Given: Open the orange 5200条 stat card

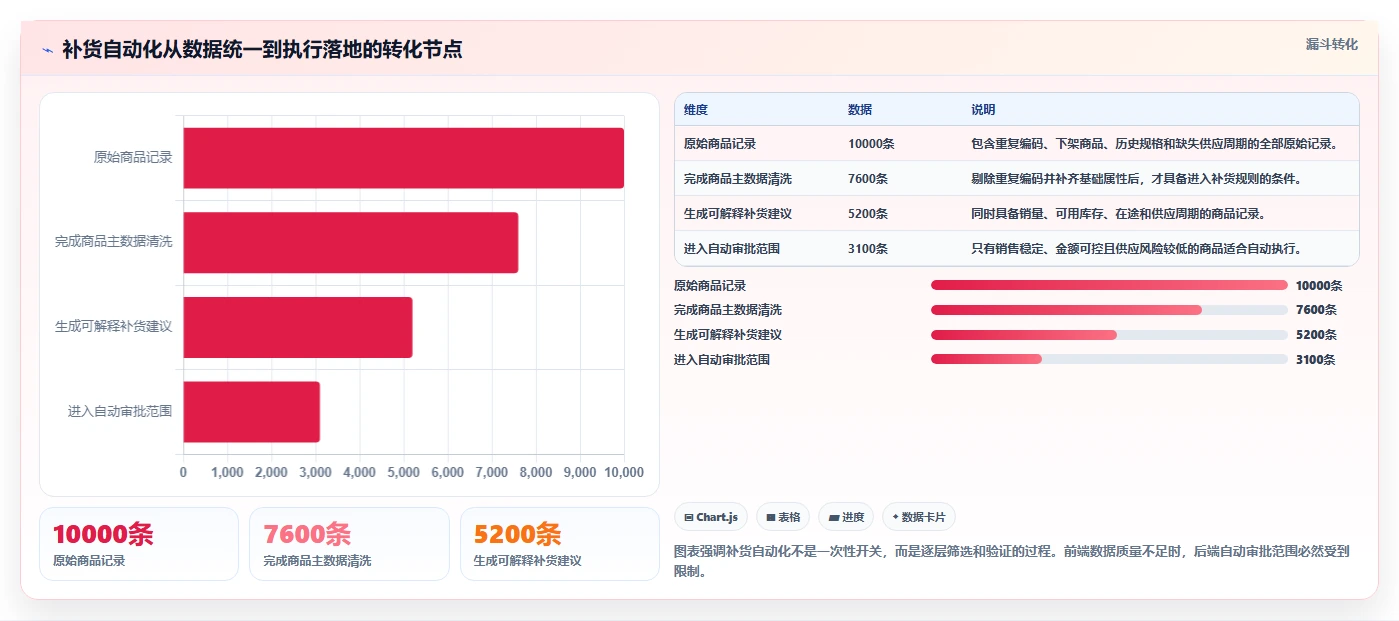Looking at the screenshot, I should point(560,544).
